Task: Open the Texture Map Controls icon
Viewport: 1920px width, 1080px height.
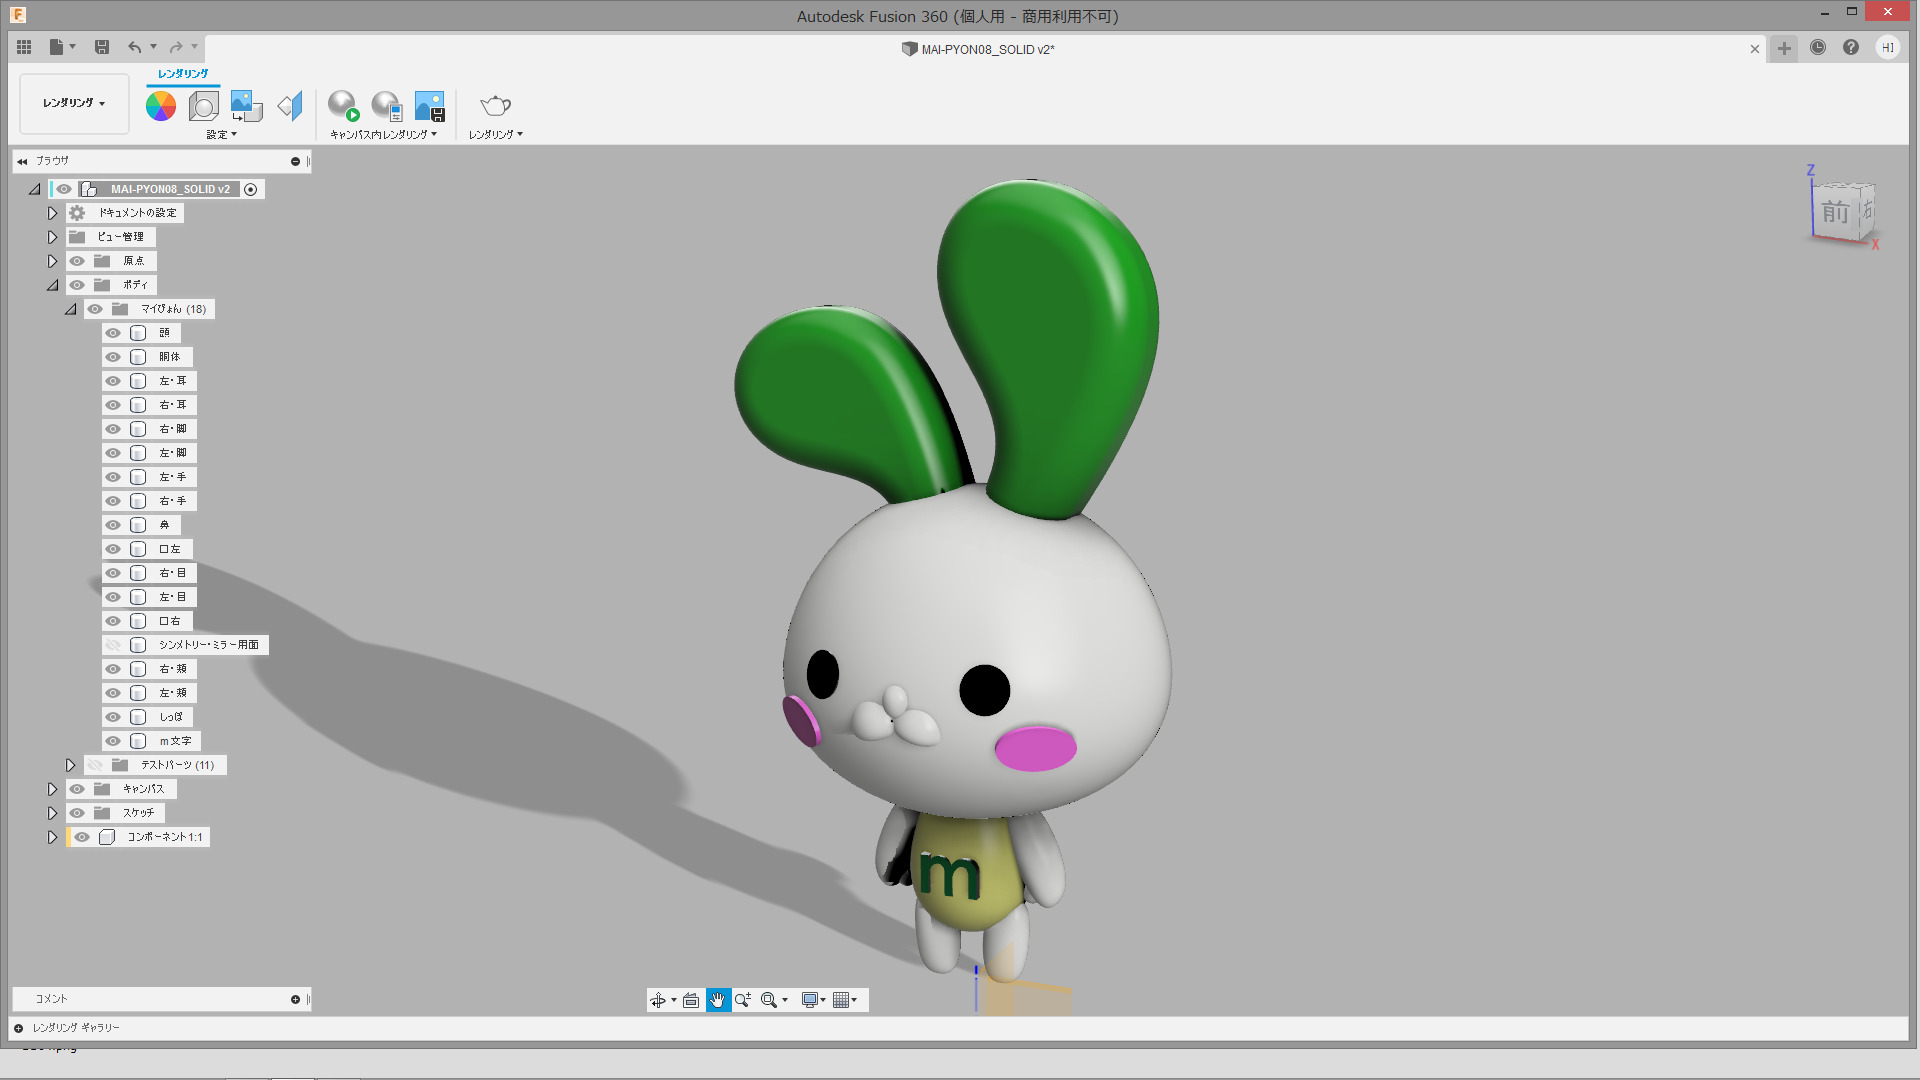Action: [290, 105]
